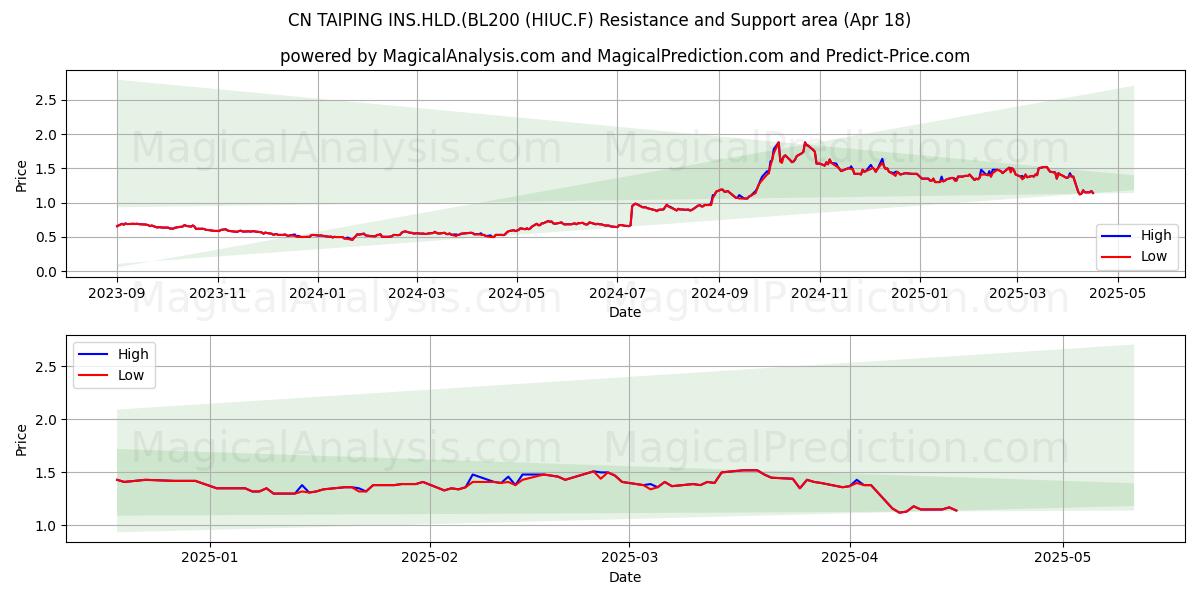Click the top chart x-axis label '2024-07'
The image size is (1200, 600).
pos(617,294)
